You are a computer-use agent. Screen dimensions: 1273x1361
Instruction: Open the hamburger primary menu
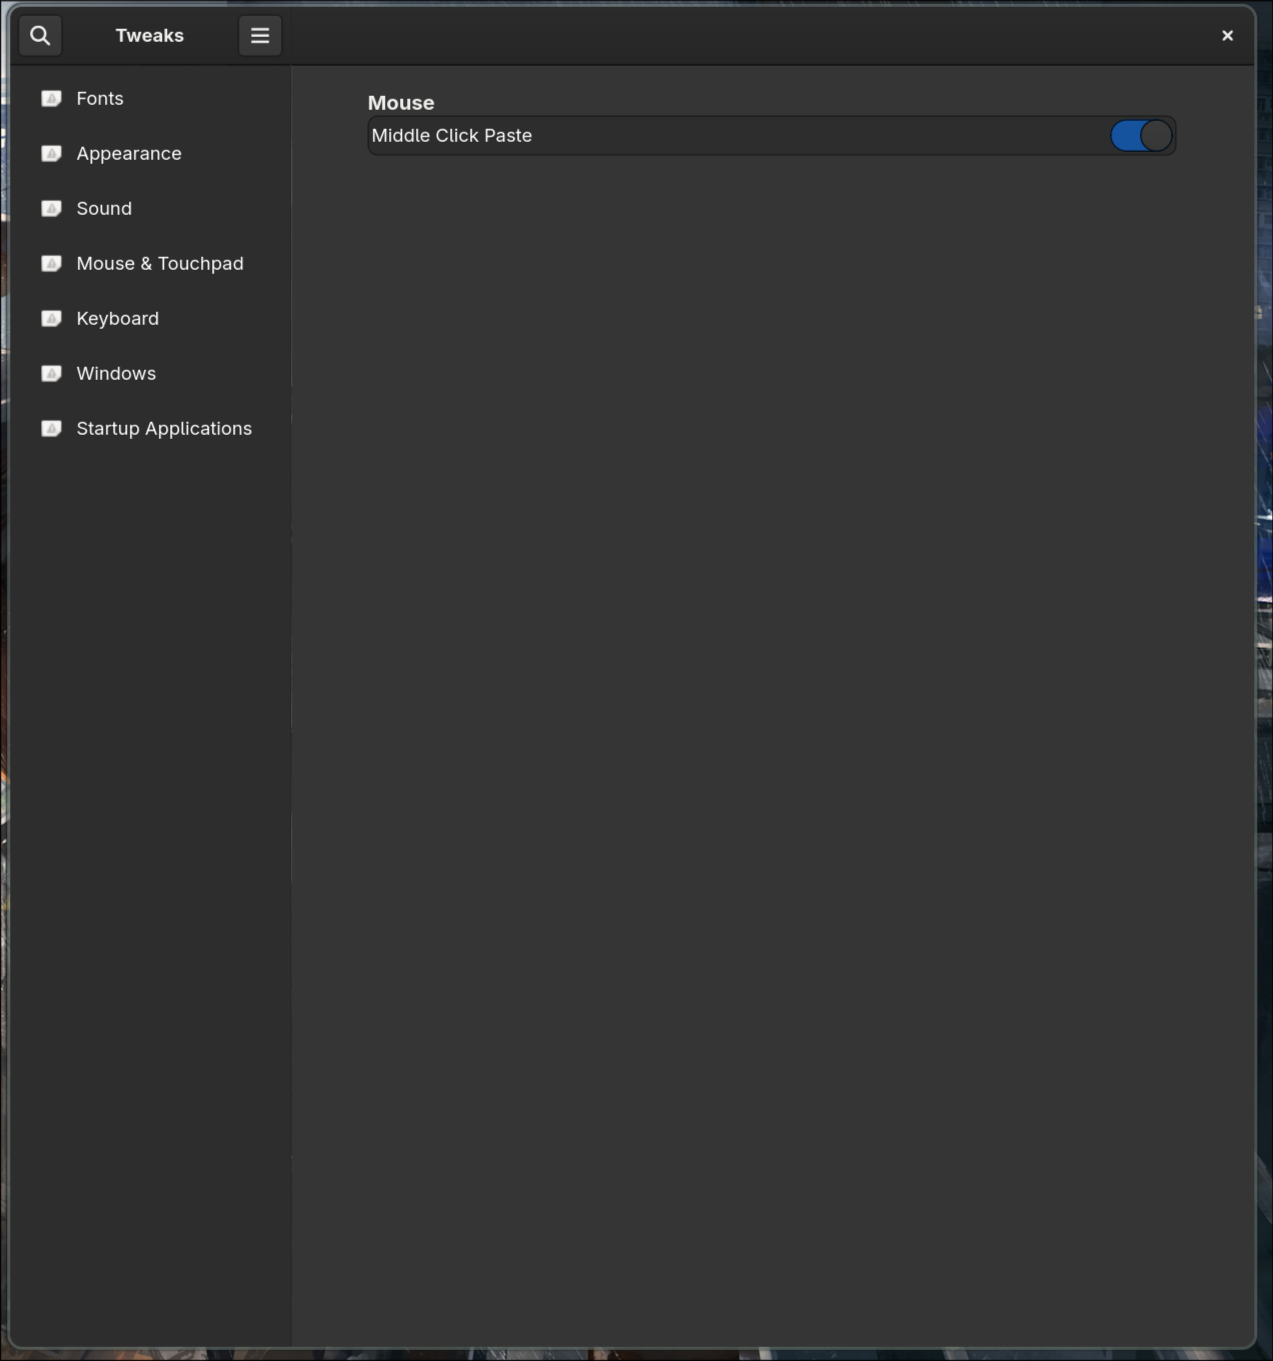tap(259, 35)
